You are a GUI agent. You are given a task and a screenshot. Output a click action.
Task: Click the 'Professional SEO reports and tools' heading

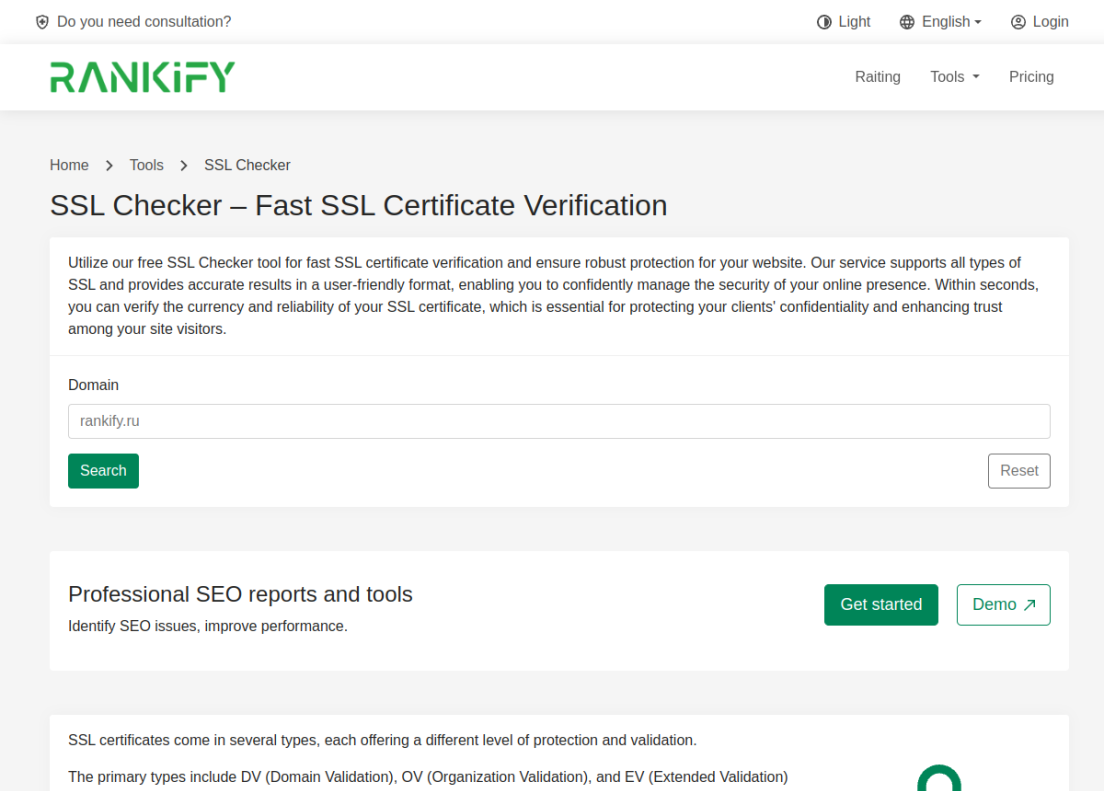(240, 594)
